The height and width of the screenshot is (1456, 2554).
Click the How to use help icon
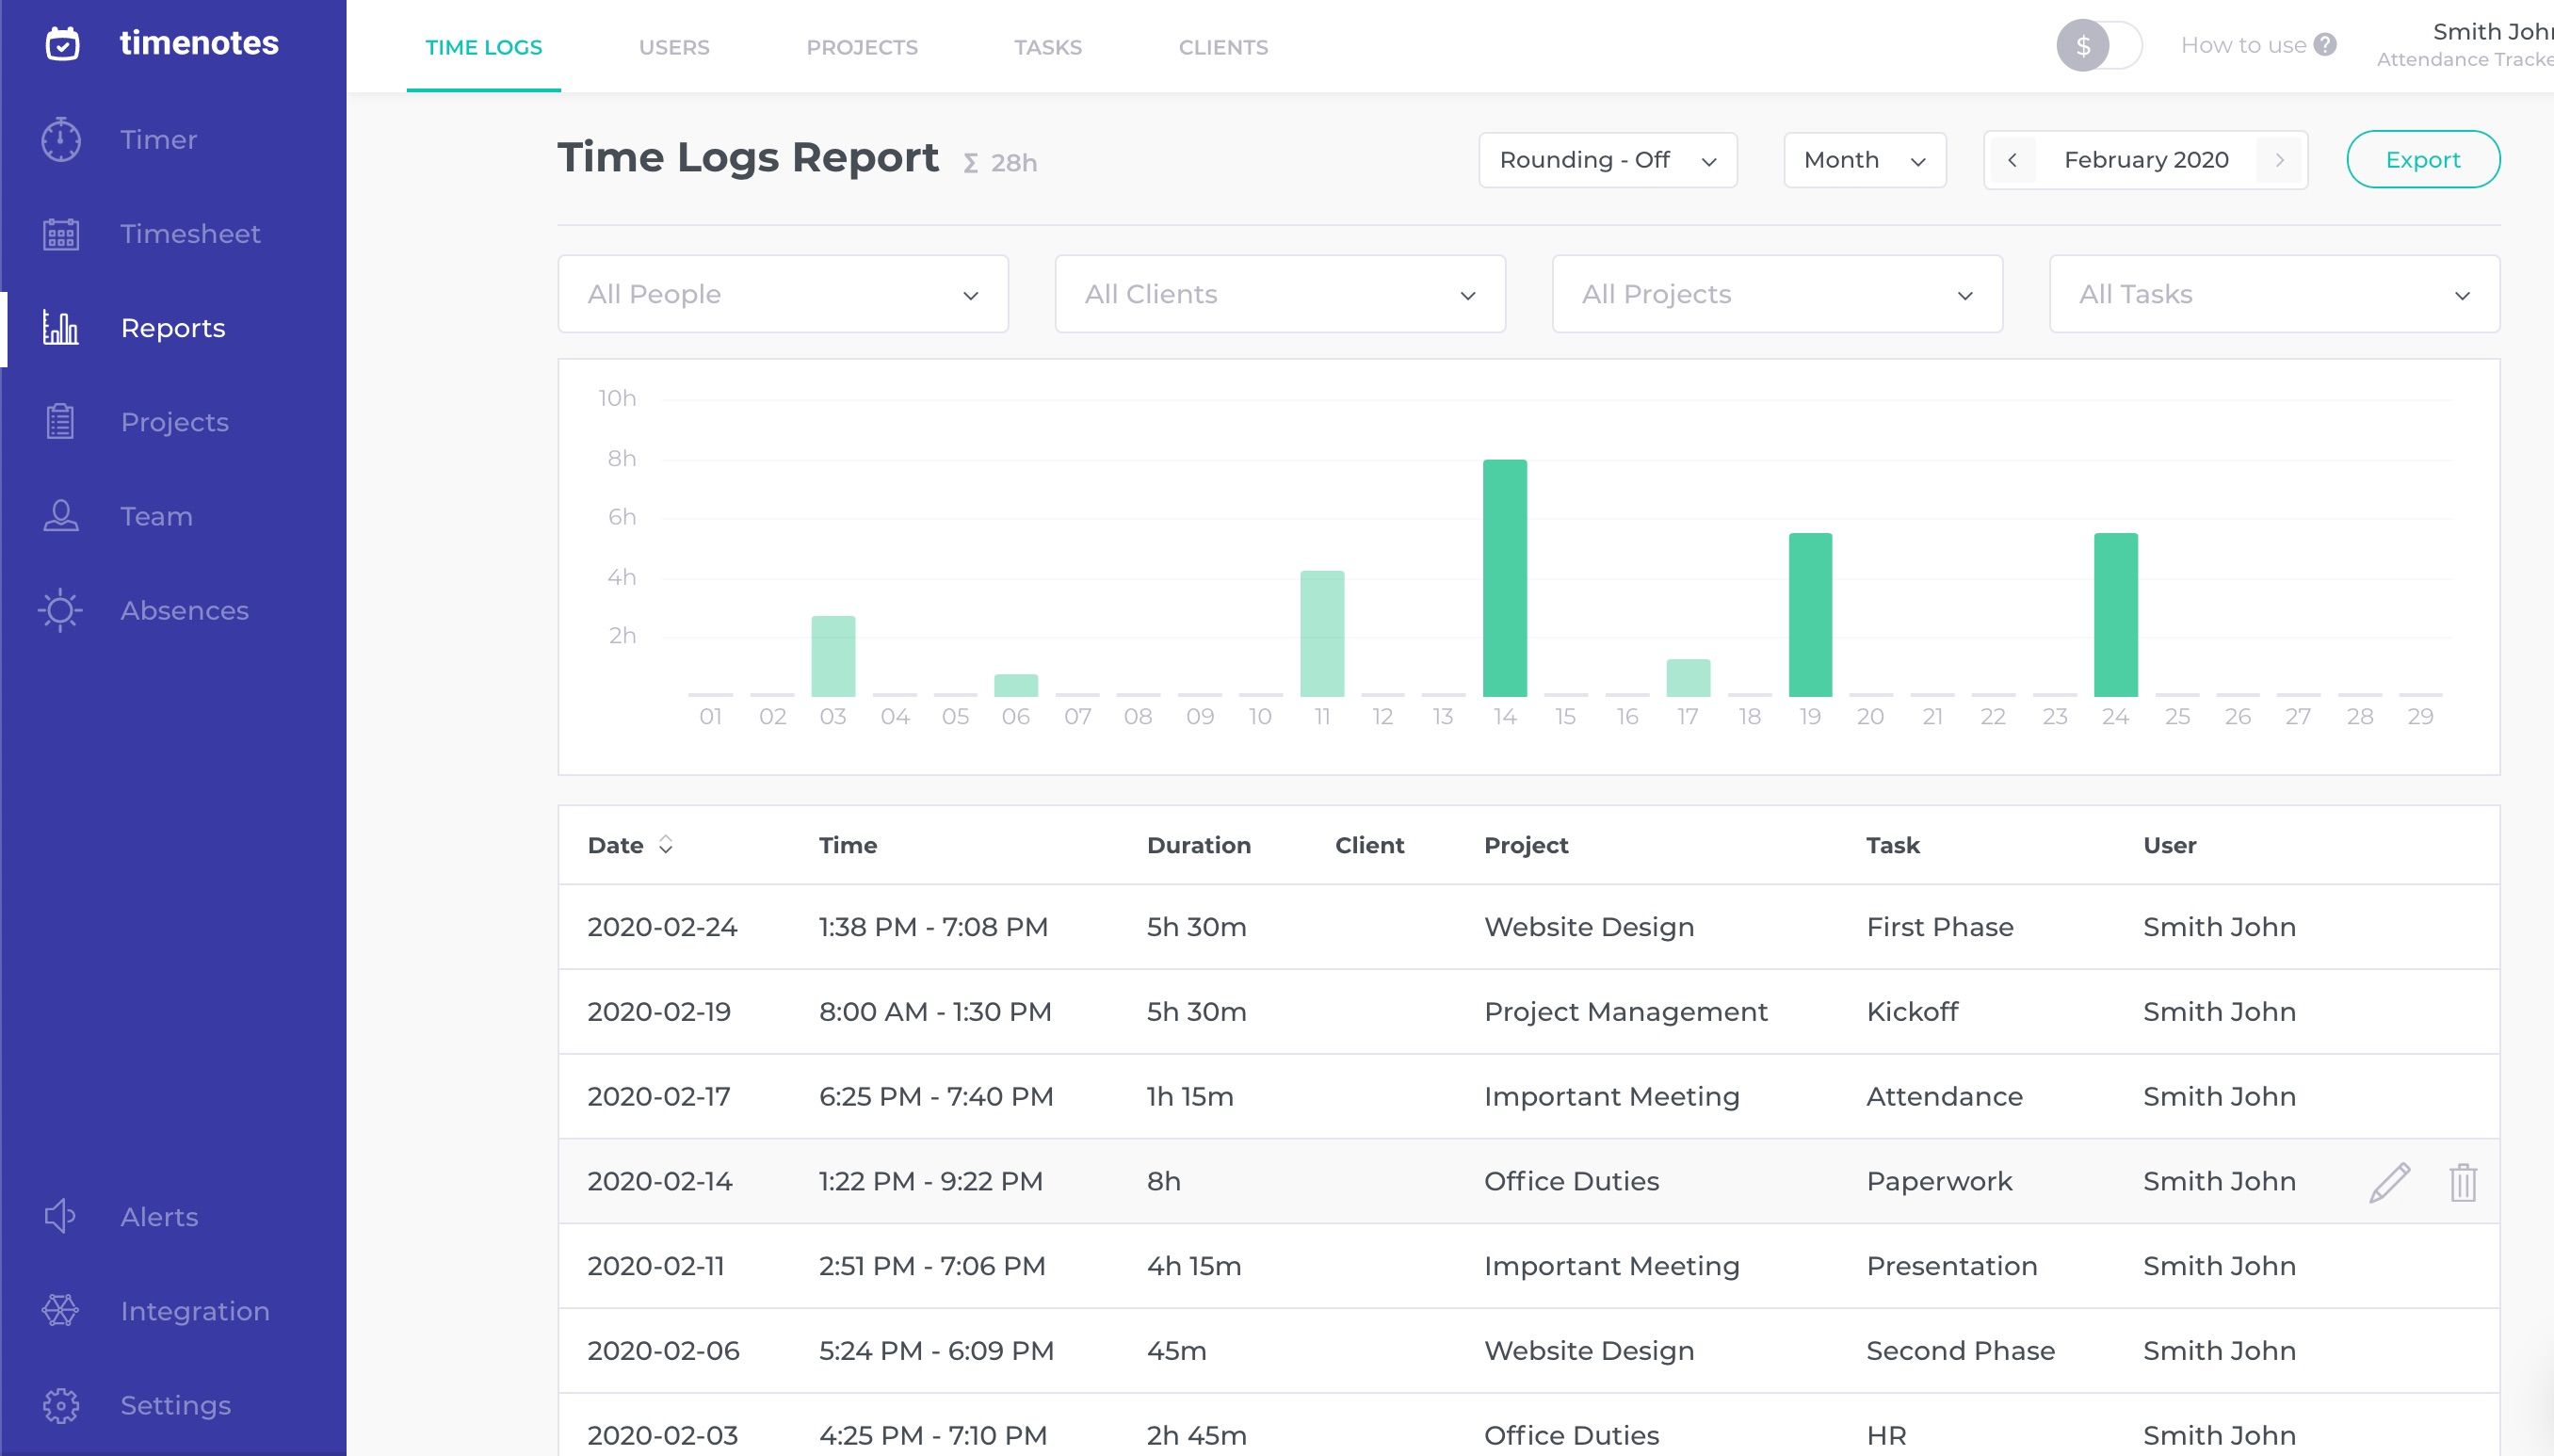[2325, 45]
